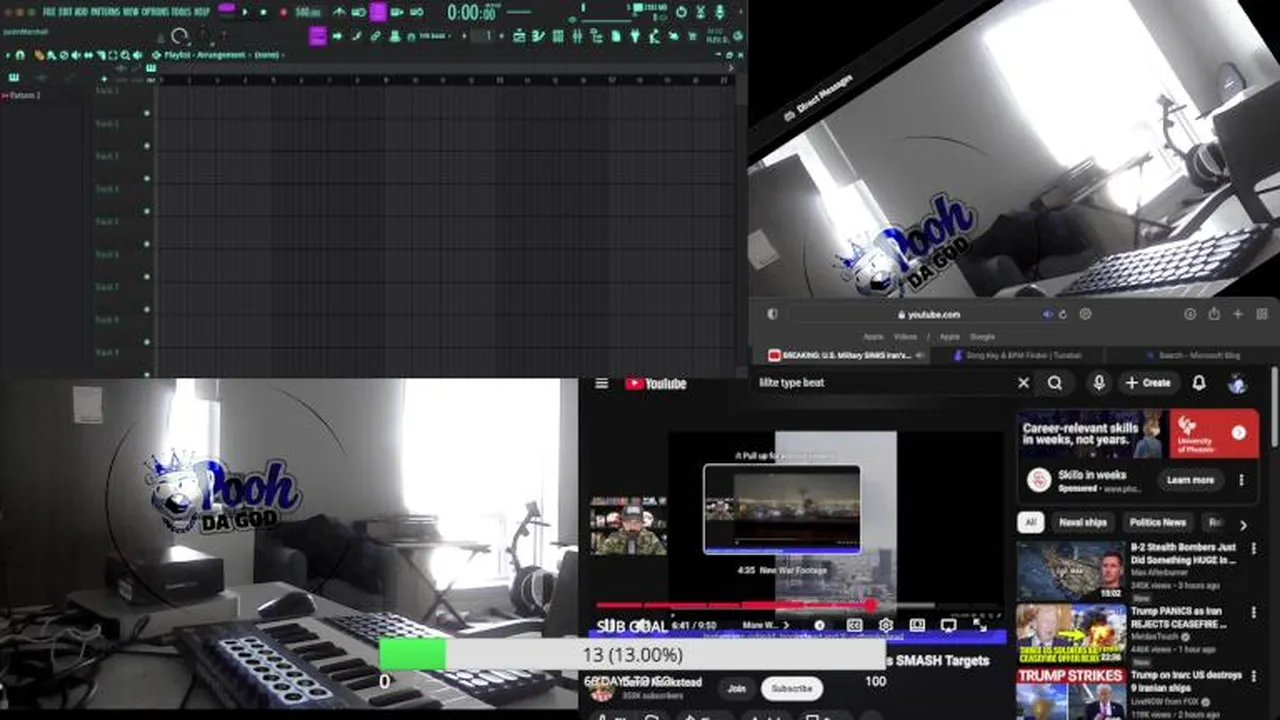
Task: Clear the YouTube search text with X
Action: 1023,382
